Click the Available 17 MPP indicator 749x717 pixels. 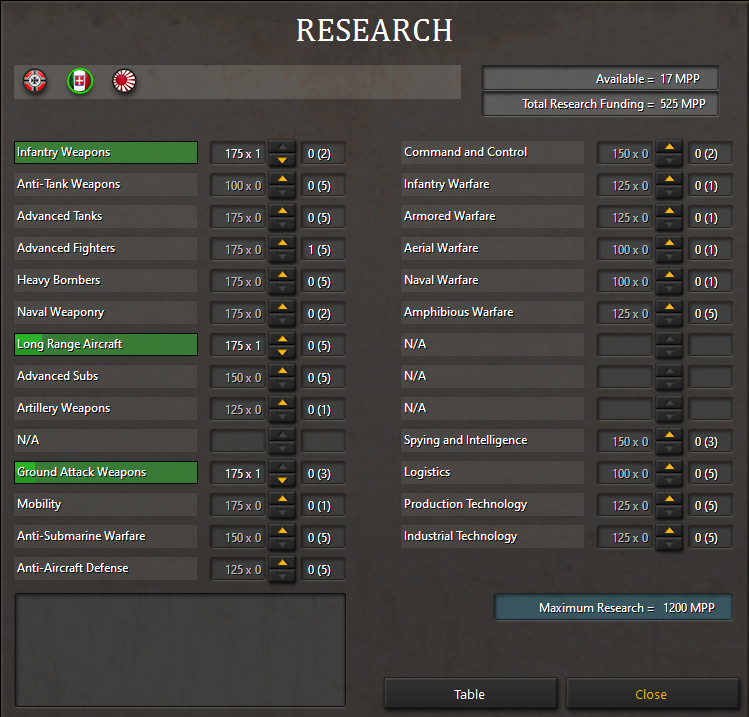point(600,78)
